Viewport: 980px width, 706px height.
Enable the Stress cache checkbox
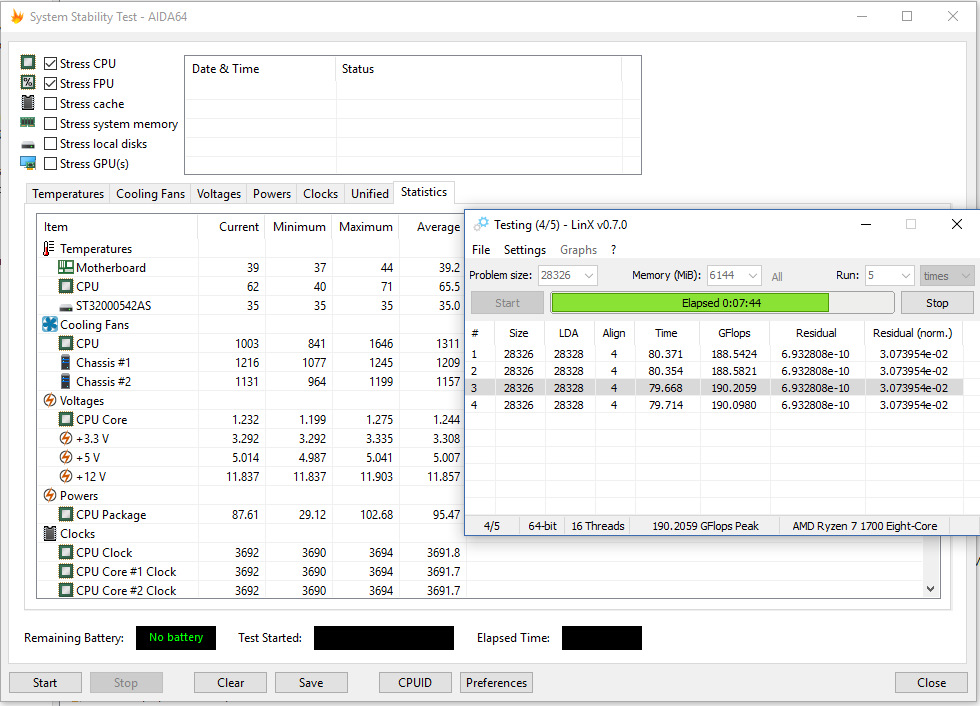51,104
